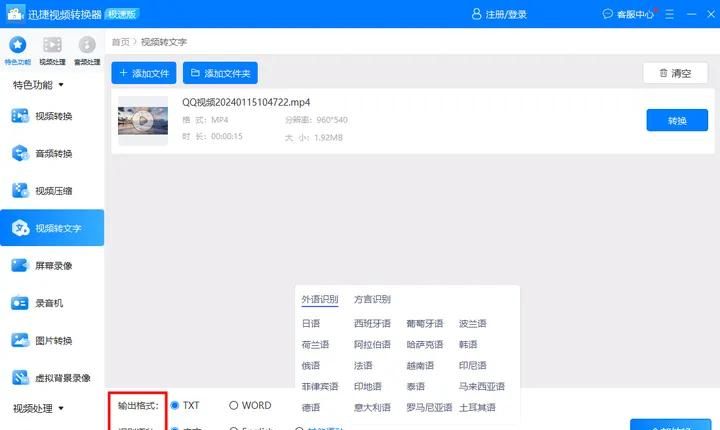This screenshot has width=720, height=430.
Task: Choose 韩语 in the language list
Action: click(x=468, y=345)
